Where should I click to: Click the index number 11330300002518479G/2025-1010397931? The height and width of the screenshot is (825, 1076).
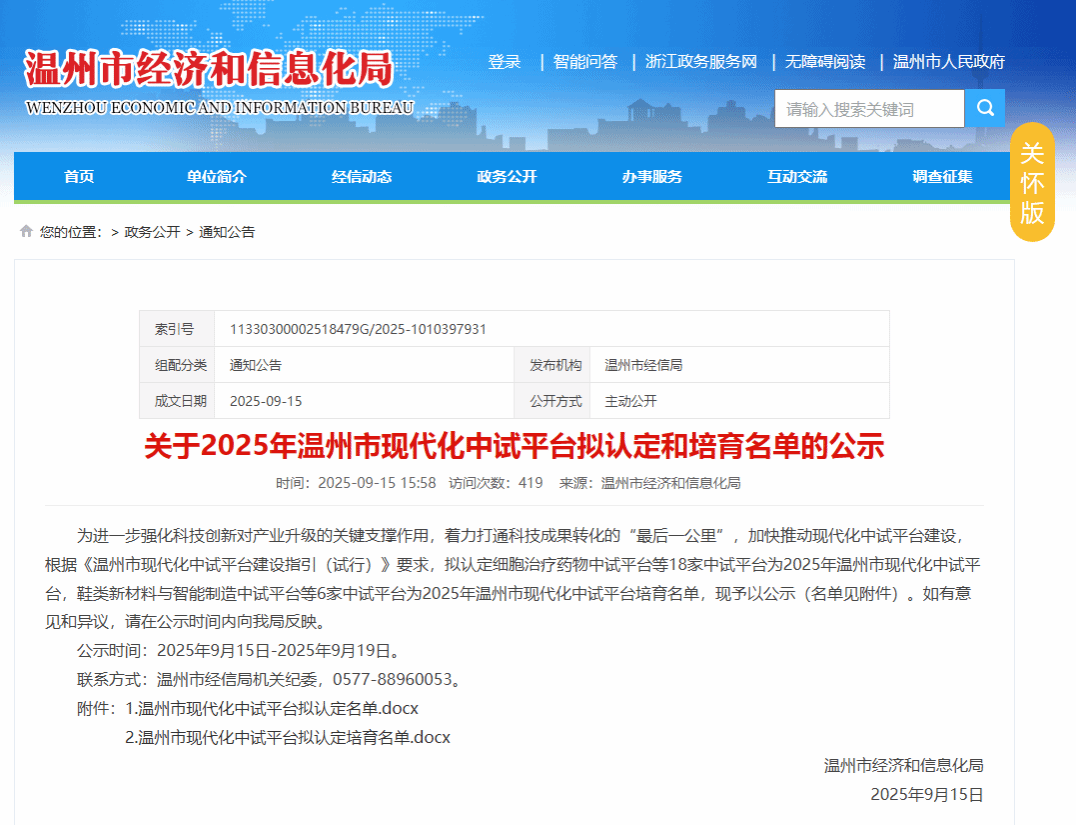click(x=358, y=329)
